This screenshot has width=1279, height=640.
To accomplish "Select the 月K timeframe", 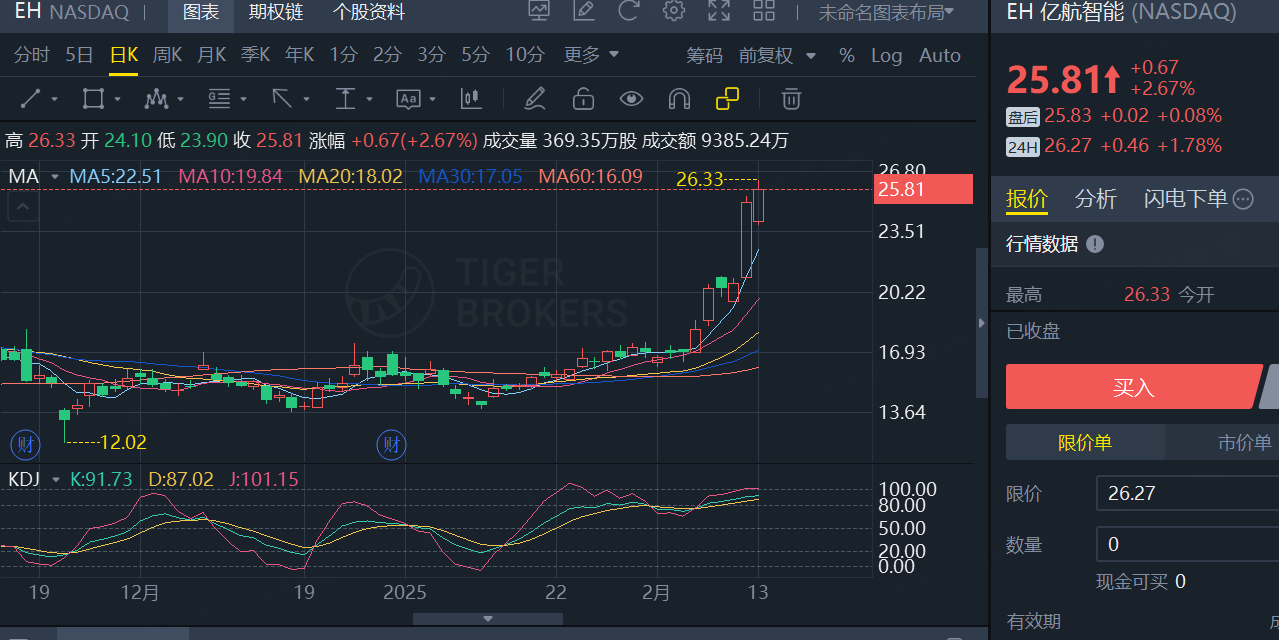I will [211, 55].
